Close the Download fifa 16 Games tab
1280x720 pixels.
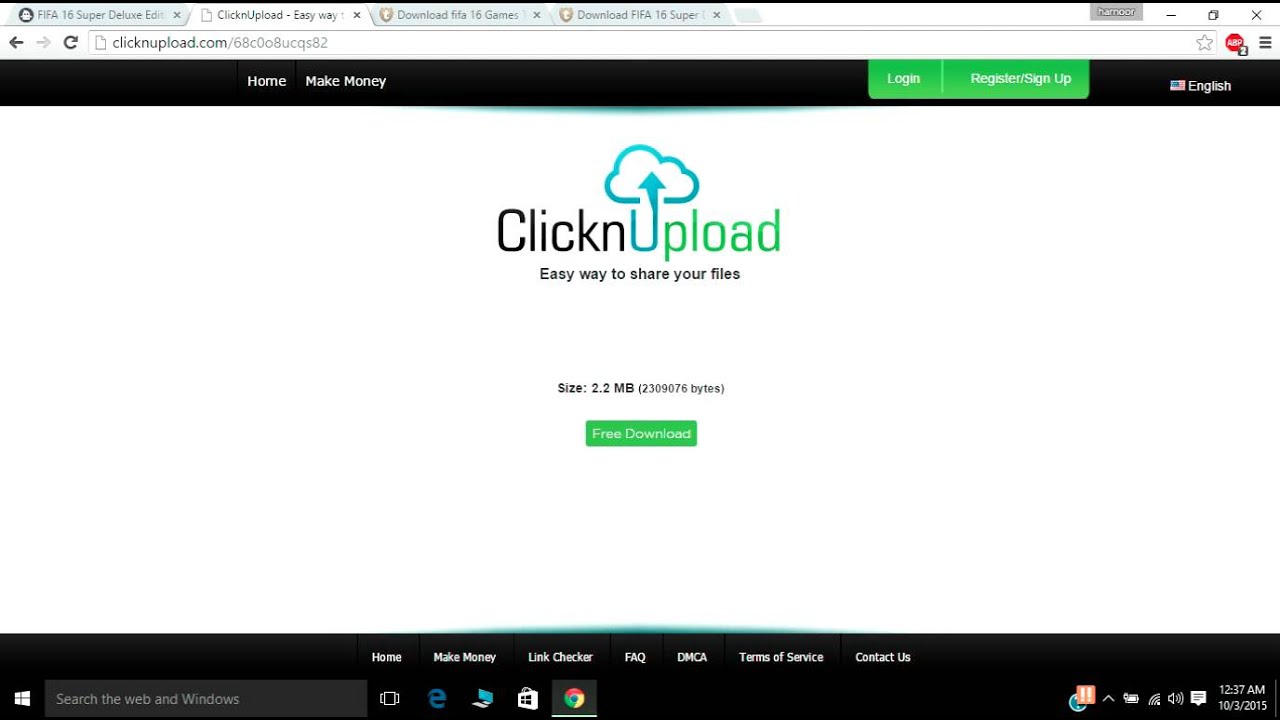(537, 15)
